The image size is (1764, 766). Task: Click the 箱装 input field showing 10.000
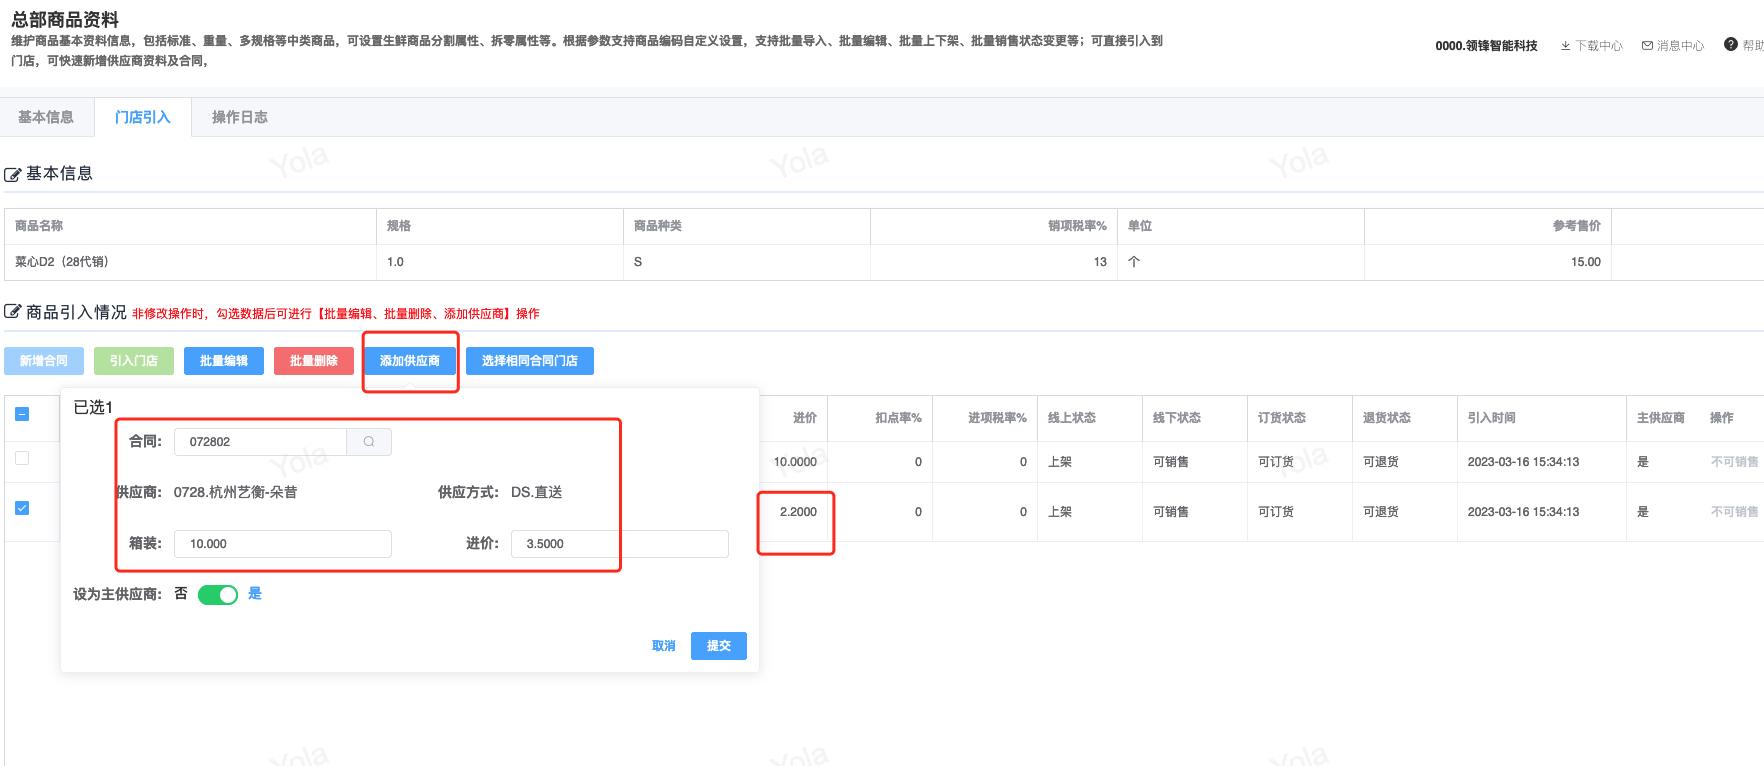tap(283, 544)
